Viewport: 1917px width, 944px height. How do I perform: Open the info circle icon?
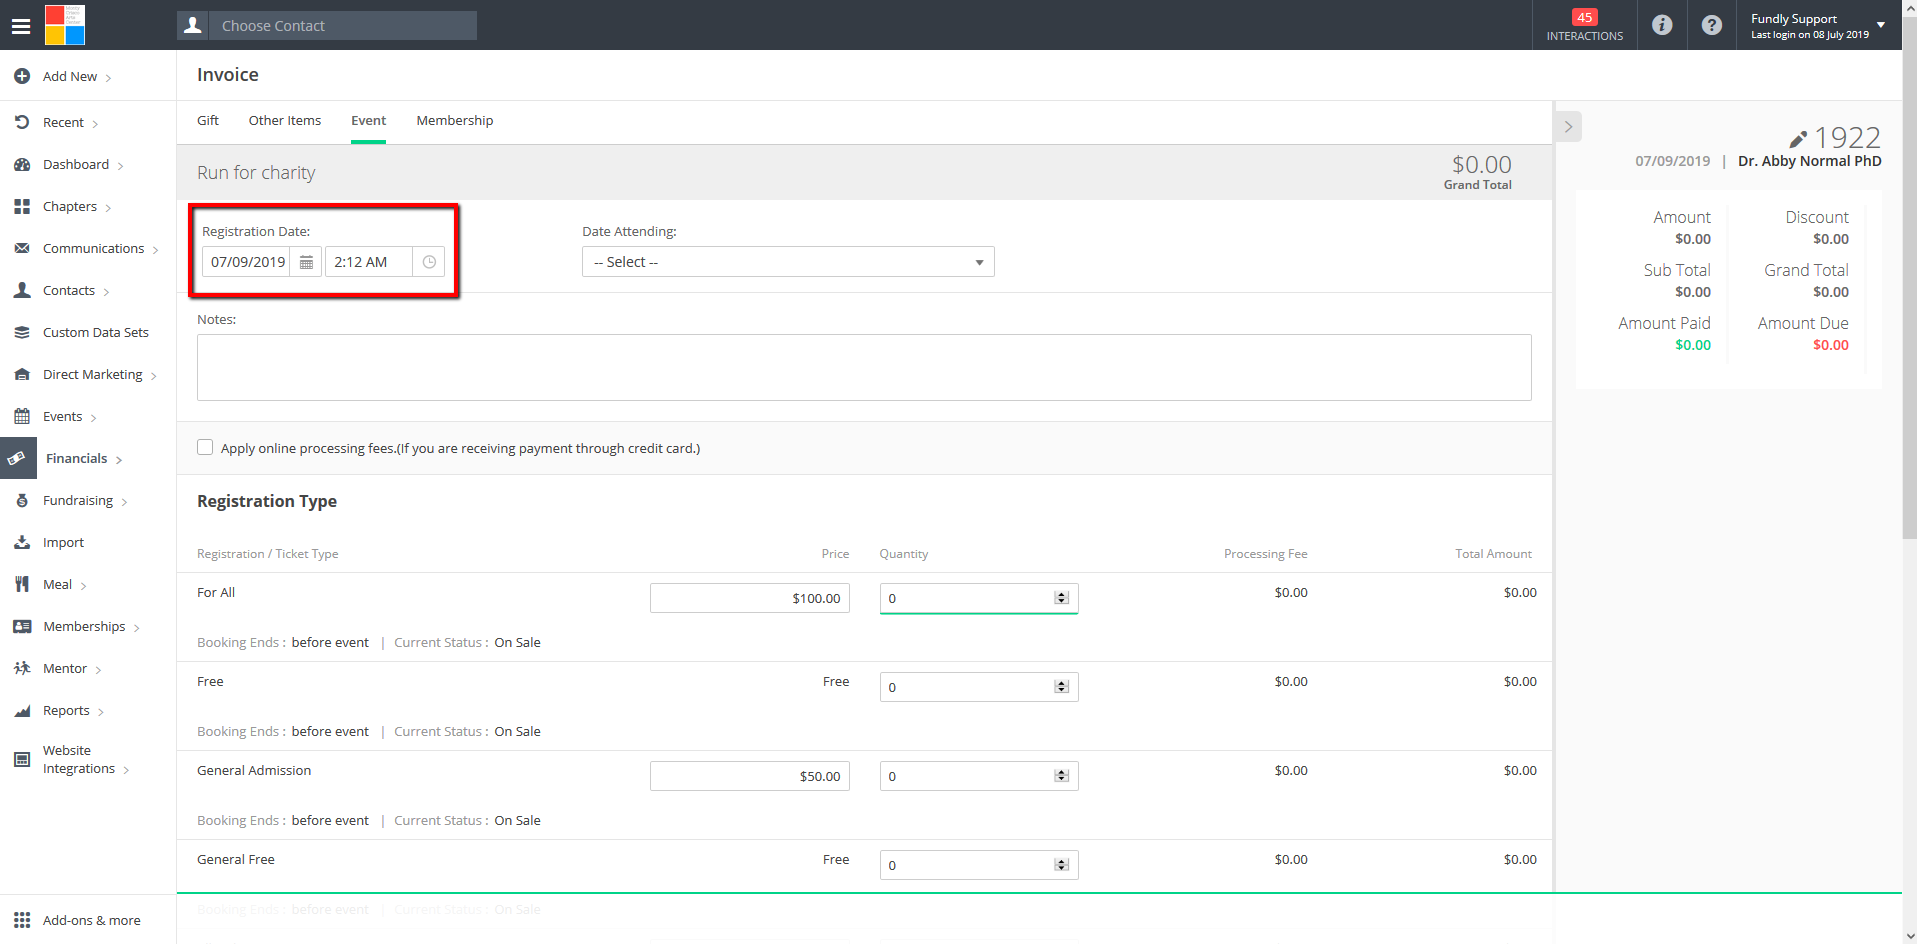tap(1662, 25)
